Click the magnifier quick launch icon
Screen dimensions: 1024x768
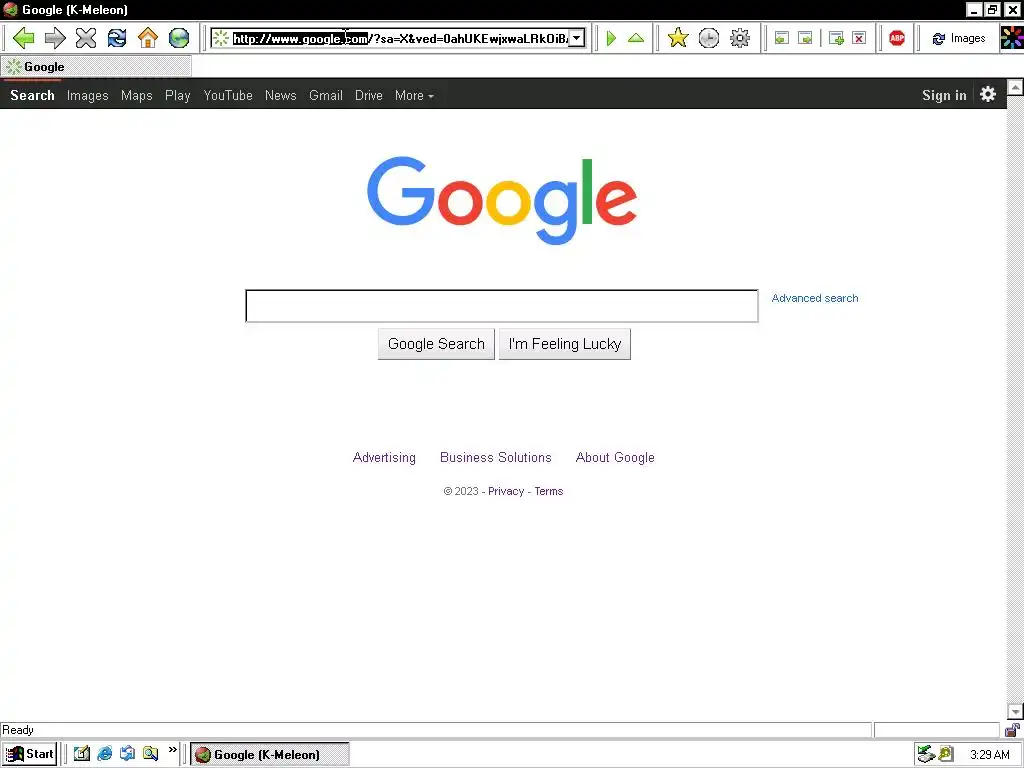150,754
